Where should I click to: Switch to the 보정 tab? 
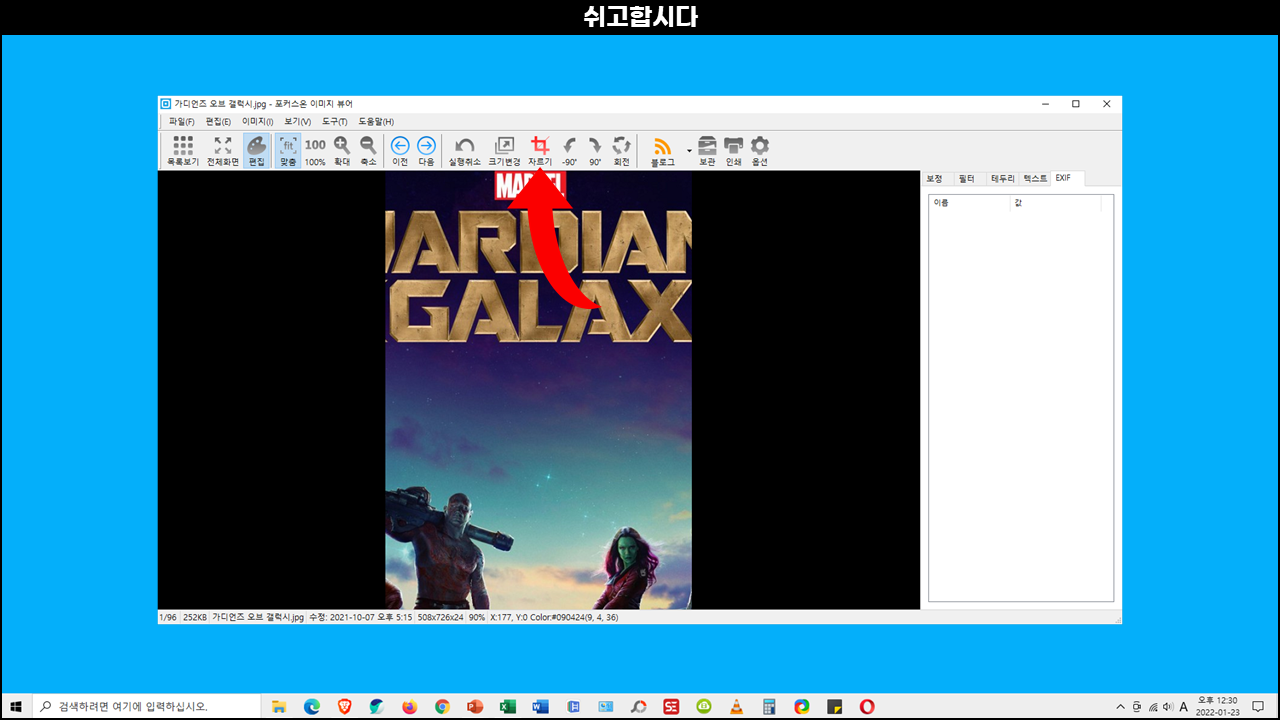pyautogui.click(x=935, y=178)
